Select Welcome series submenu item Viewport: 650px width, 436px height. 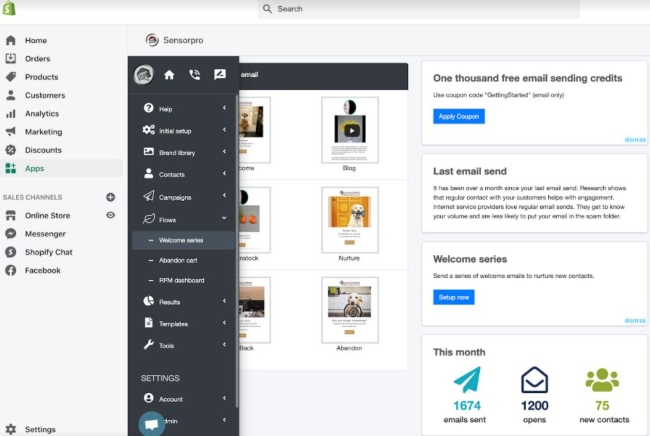point(183,240)
